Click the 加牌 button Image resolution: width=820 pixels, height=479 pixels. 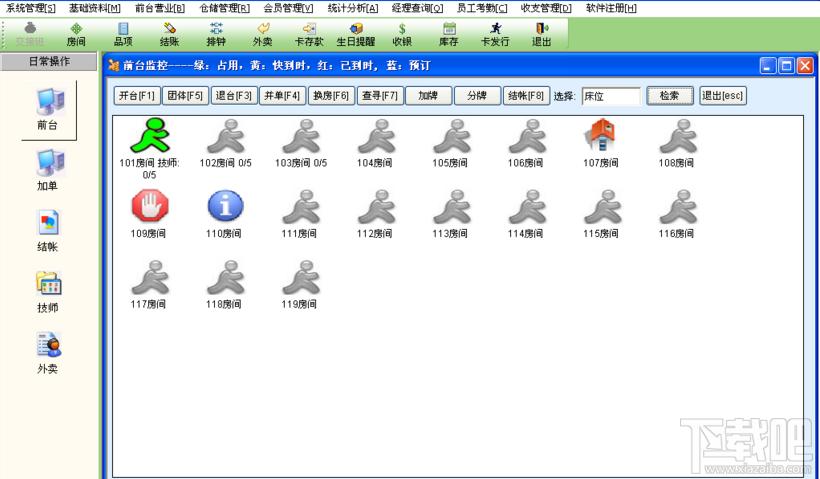(428, 96)
